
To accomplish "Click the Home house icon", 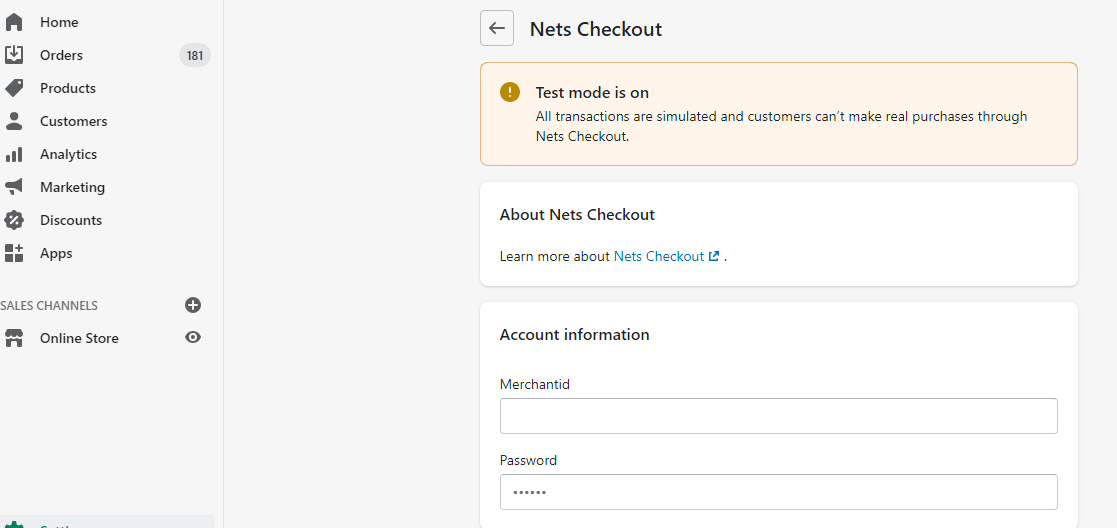I will tap(14, 22).
